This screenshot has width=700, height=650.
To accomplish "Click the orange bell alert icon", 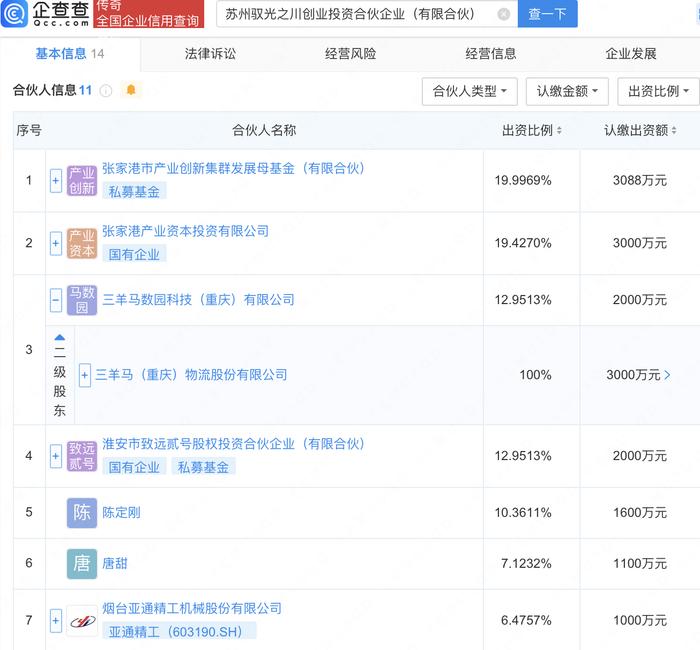I will [x=131, y=90].
